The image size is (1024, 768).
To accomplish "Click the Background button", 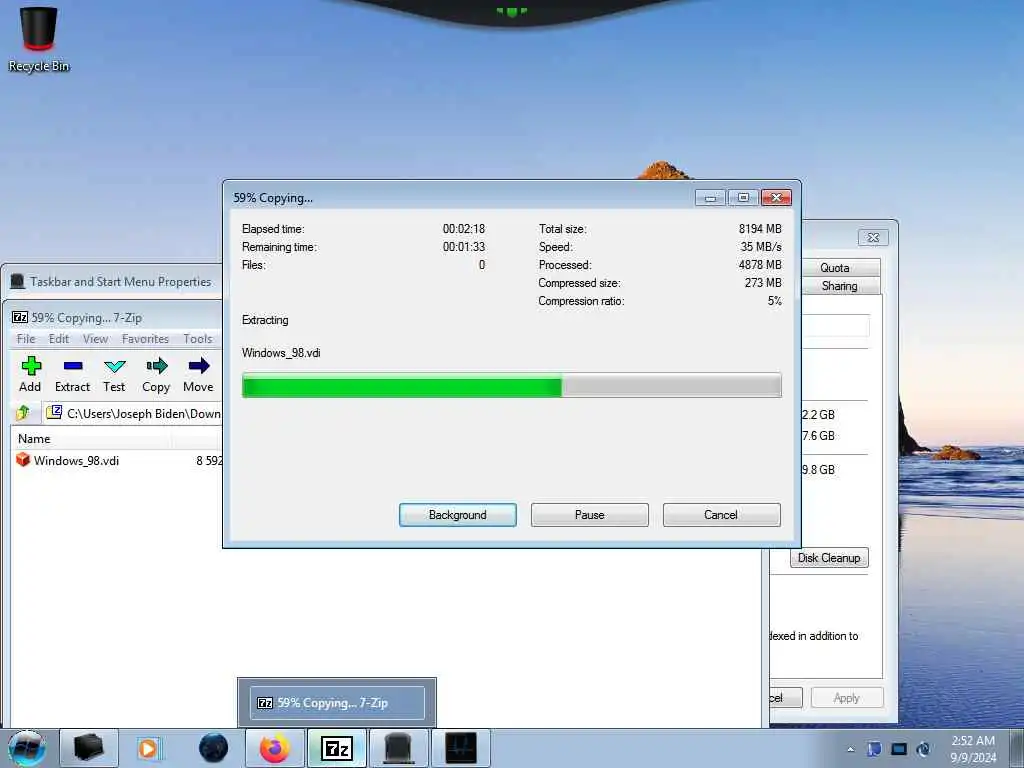I will click(x=458, y=515).
